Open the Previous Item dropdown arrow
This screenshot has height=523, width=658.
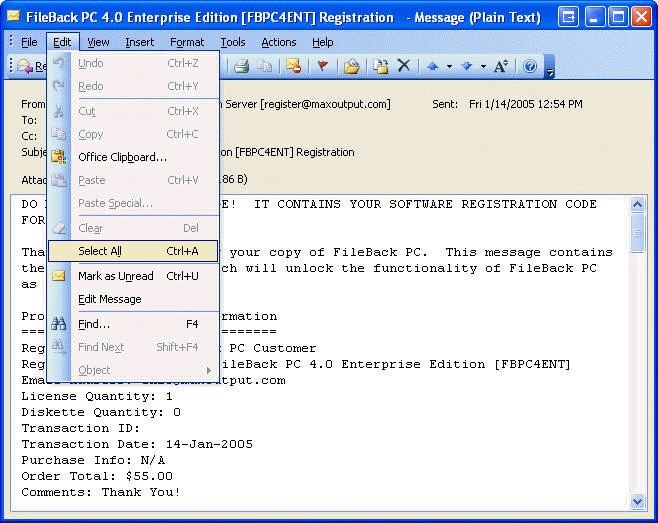tap(449, 66)
